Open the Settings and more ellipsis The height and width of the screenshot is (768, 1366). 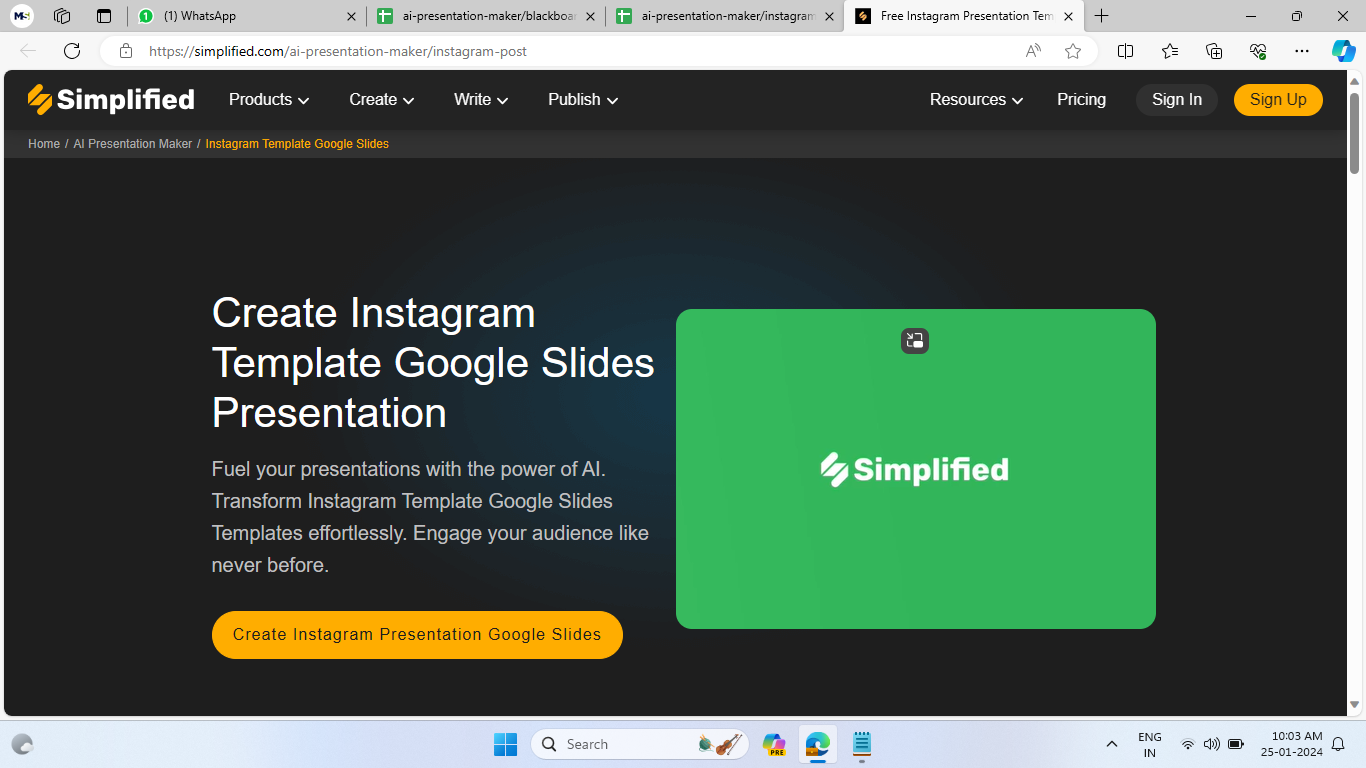click(x=1301, y=51)
